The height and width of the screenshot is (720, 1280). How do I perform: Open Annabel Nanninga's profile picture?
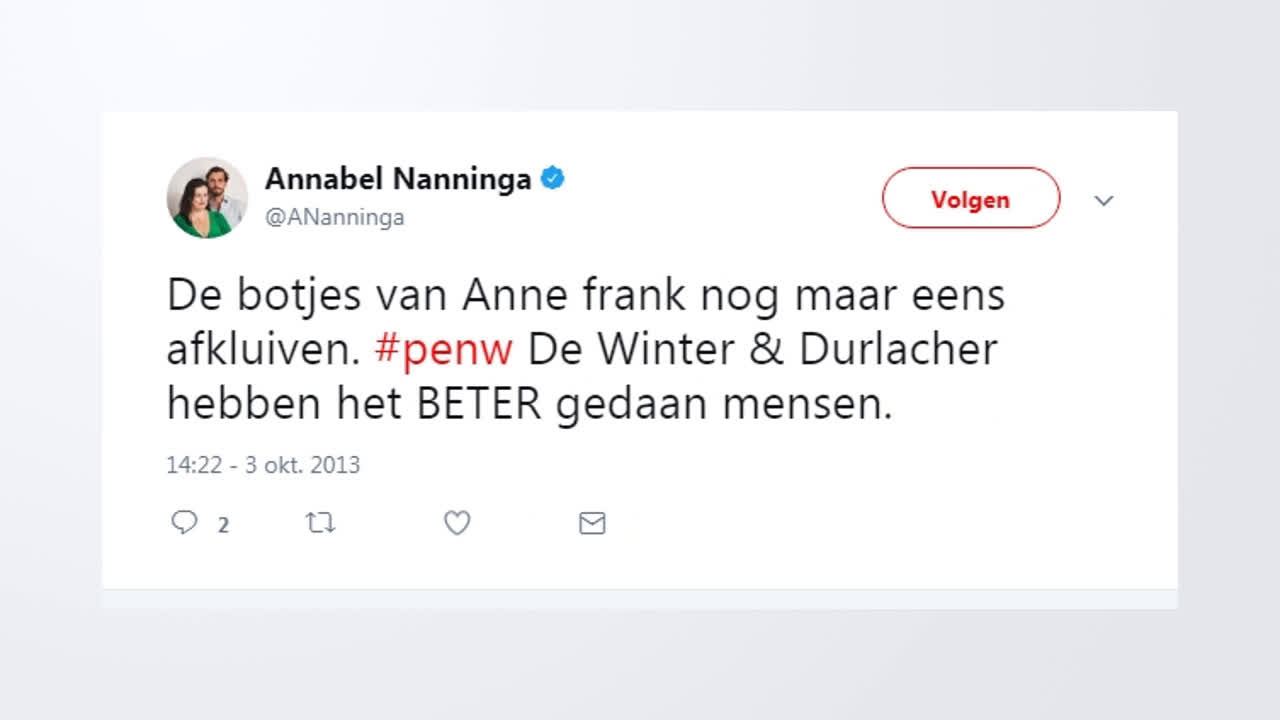click(207, 198)
